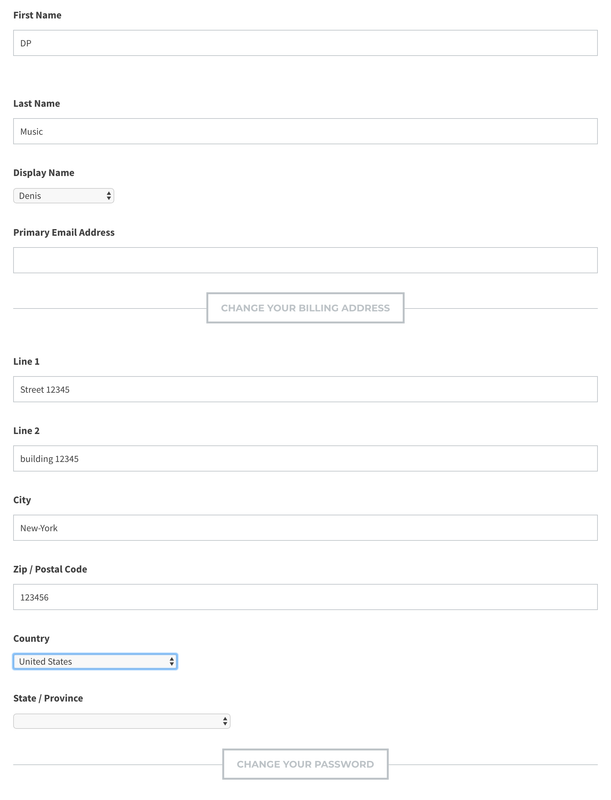This screenshot has height=800, width=611.
Task: Click the 'State / Province' label
Action: tap(48, 698)
